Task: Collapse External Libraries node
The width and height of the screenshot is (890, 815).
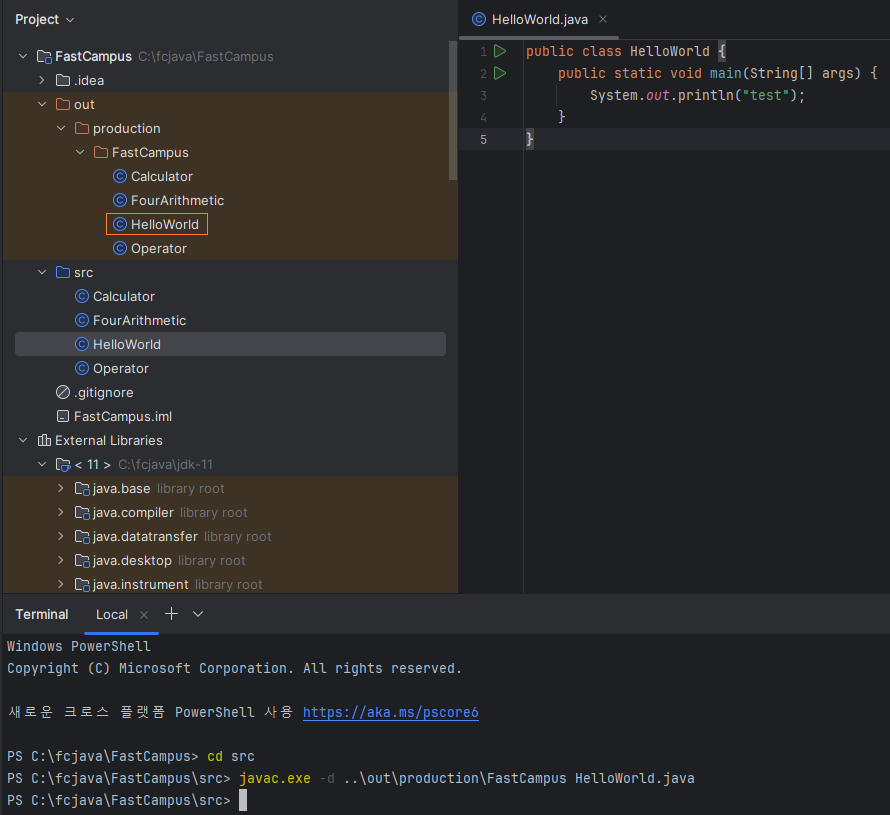Action: (x=23, y=440)
